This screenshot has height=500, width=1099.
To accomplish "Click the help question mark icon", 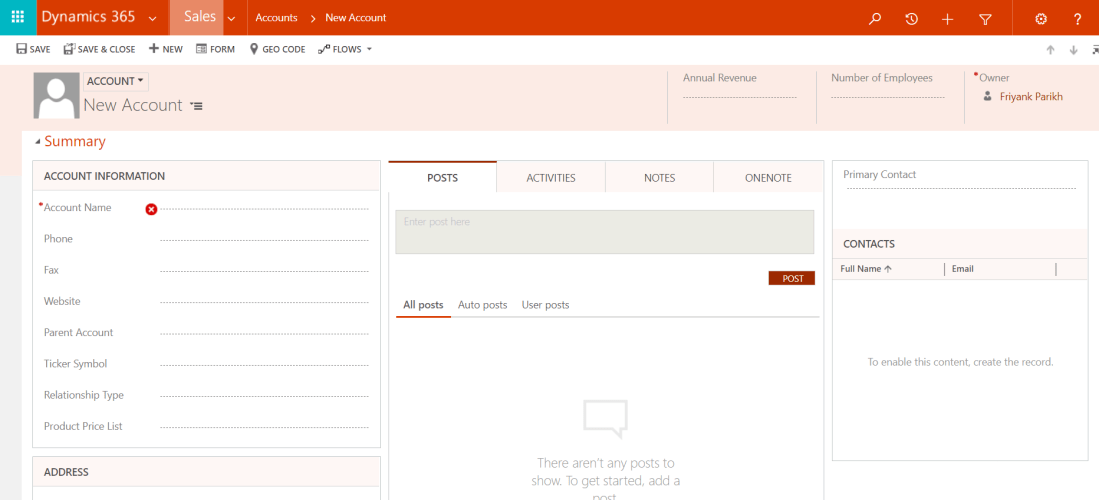I will click(x=1077, y=19).
